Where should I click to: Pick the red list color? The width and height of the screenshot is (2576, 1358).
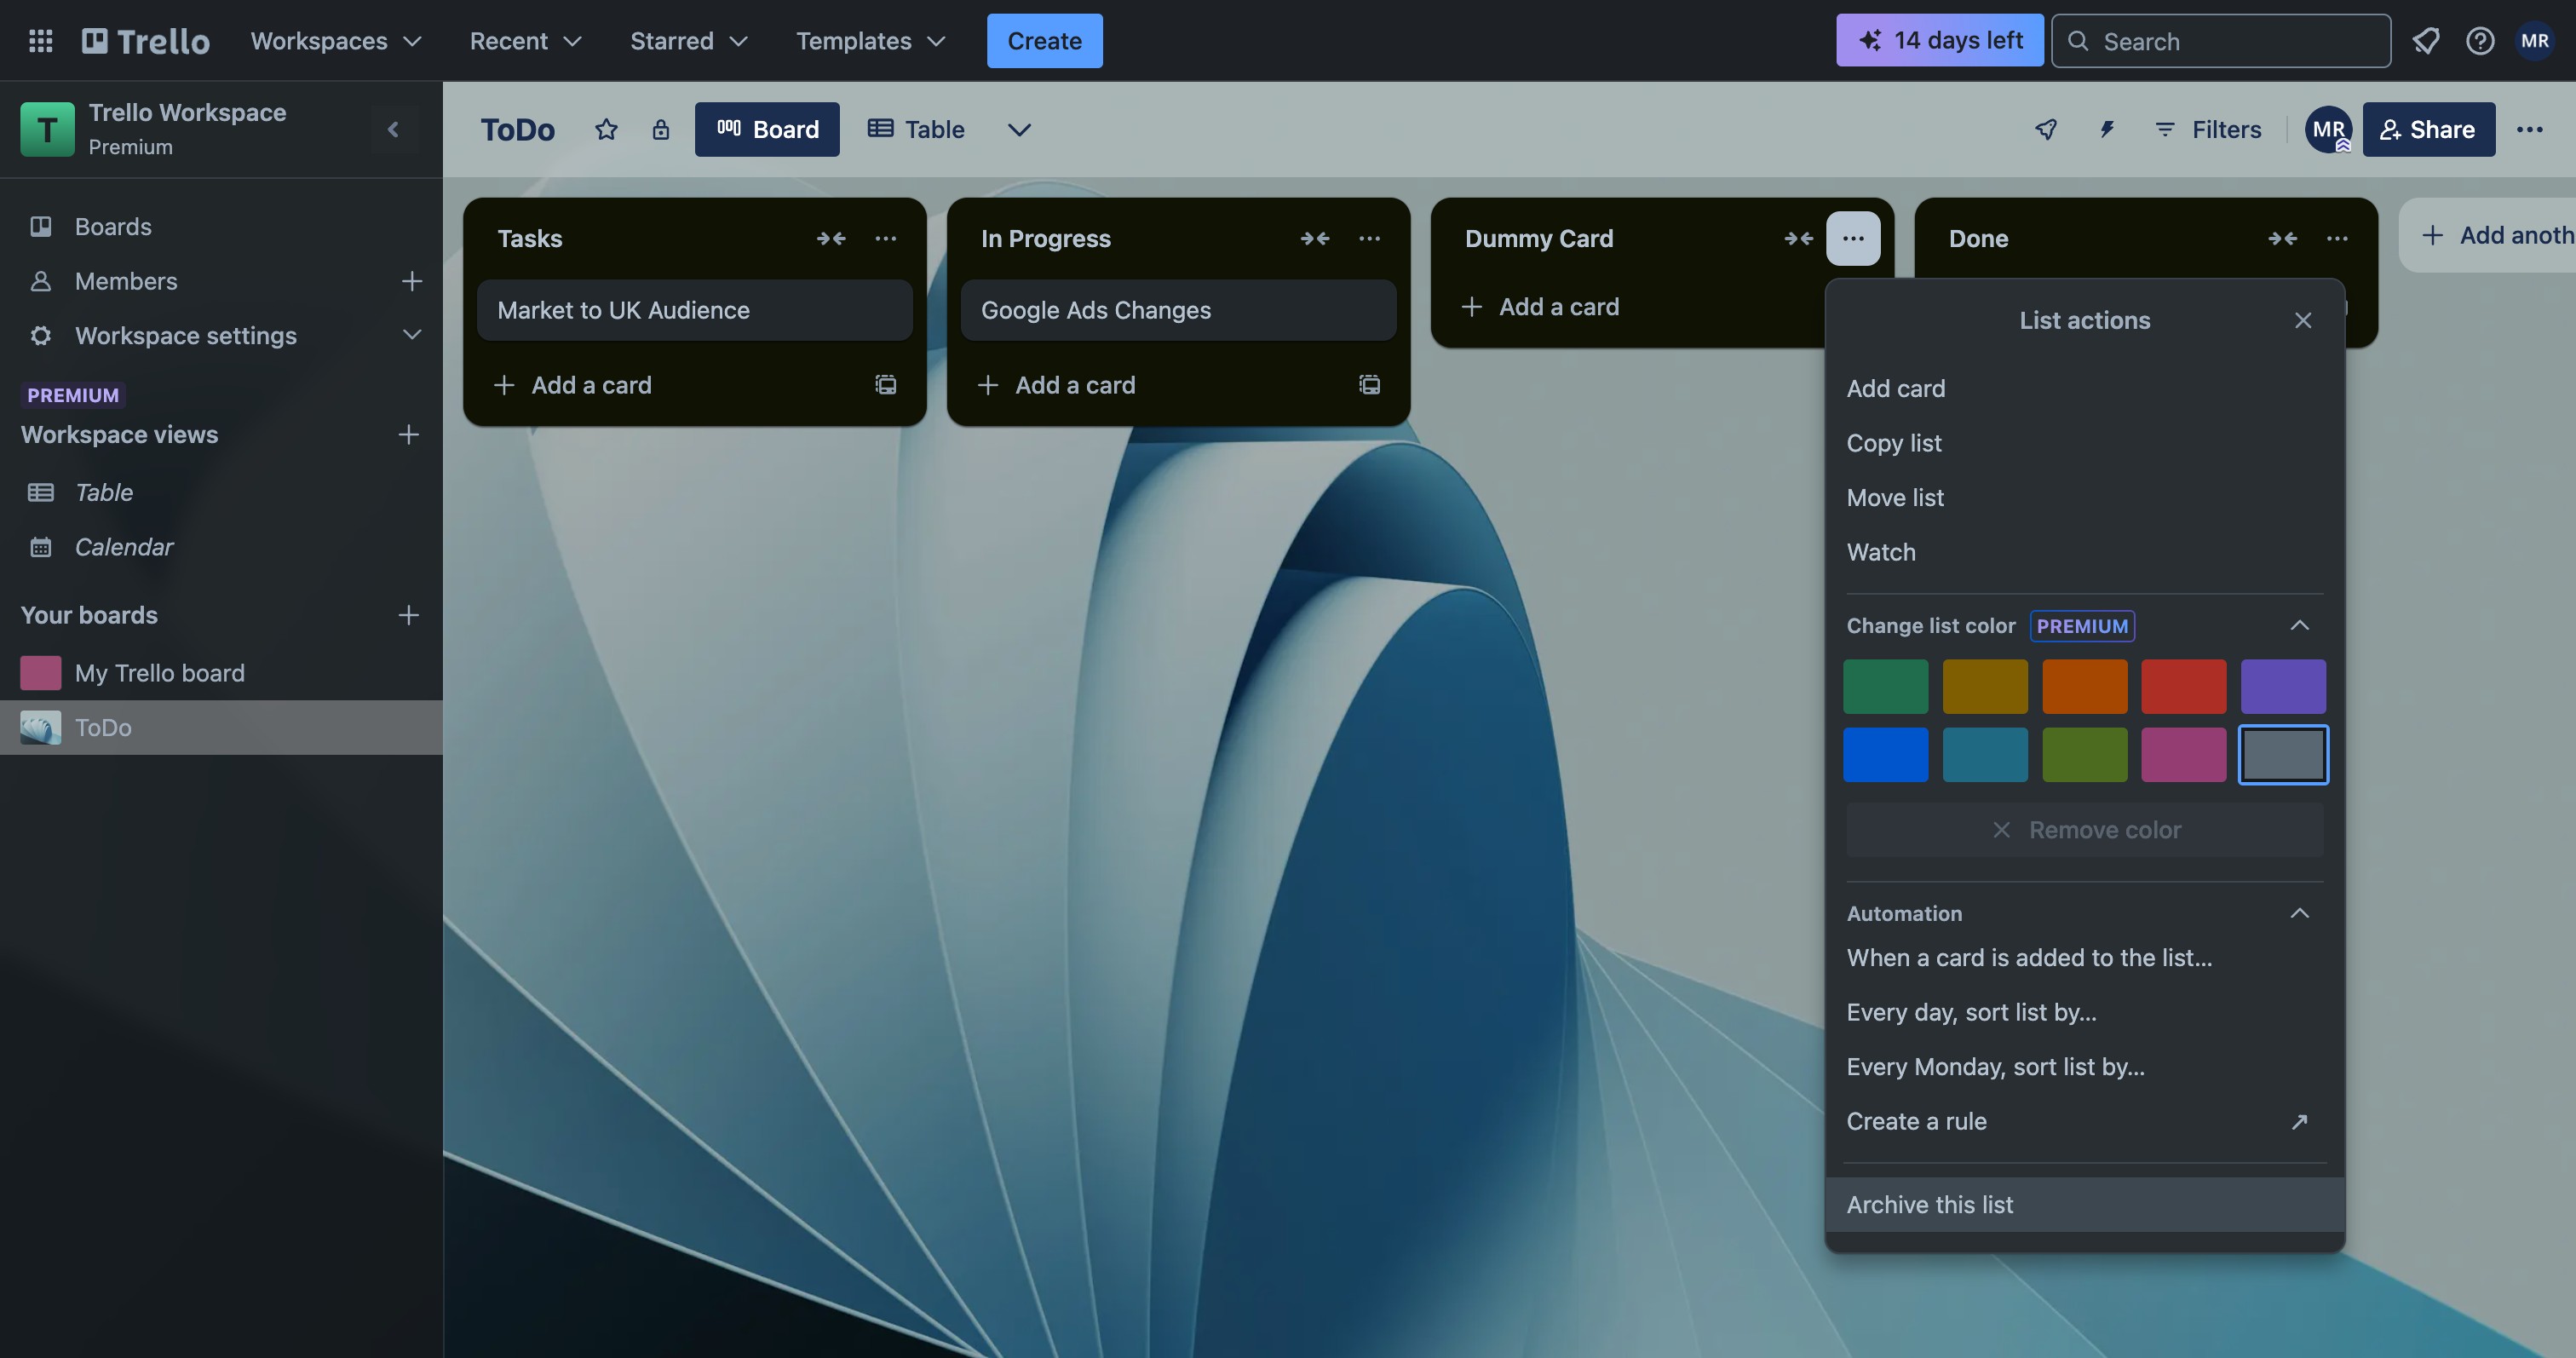click(2183, 686)
